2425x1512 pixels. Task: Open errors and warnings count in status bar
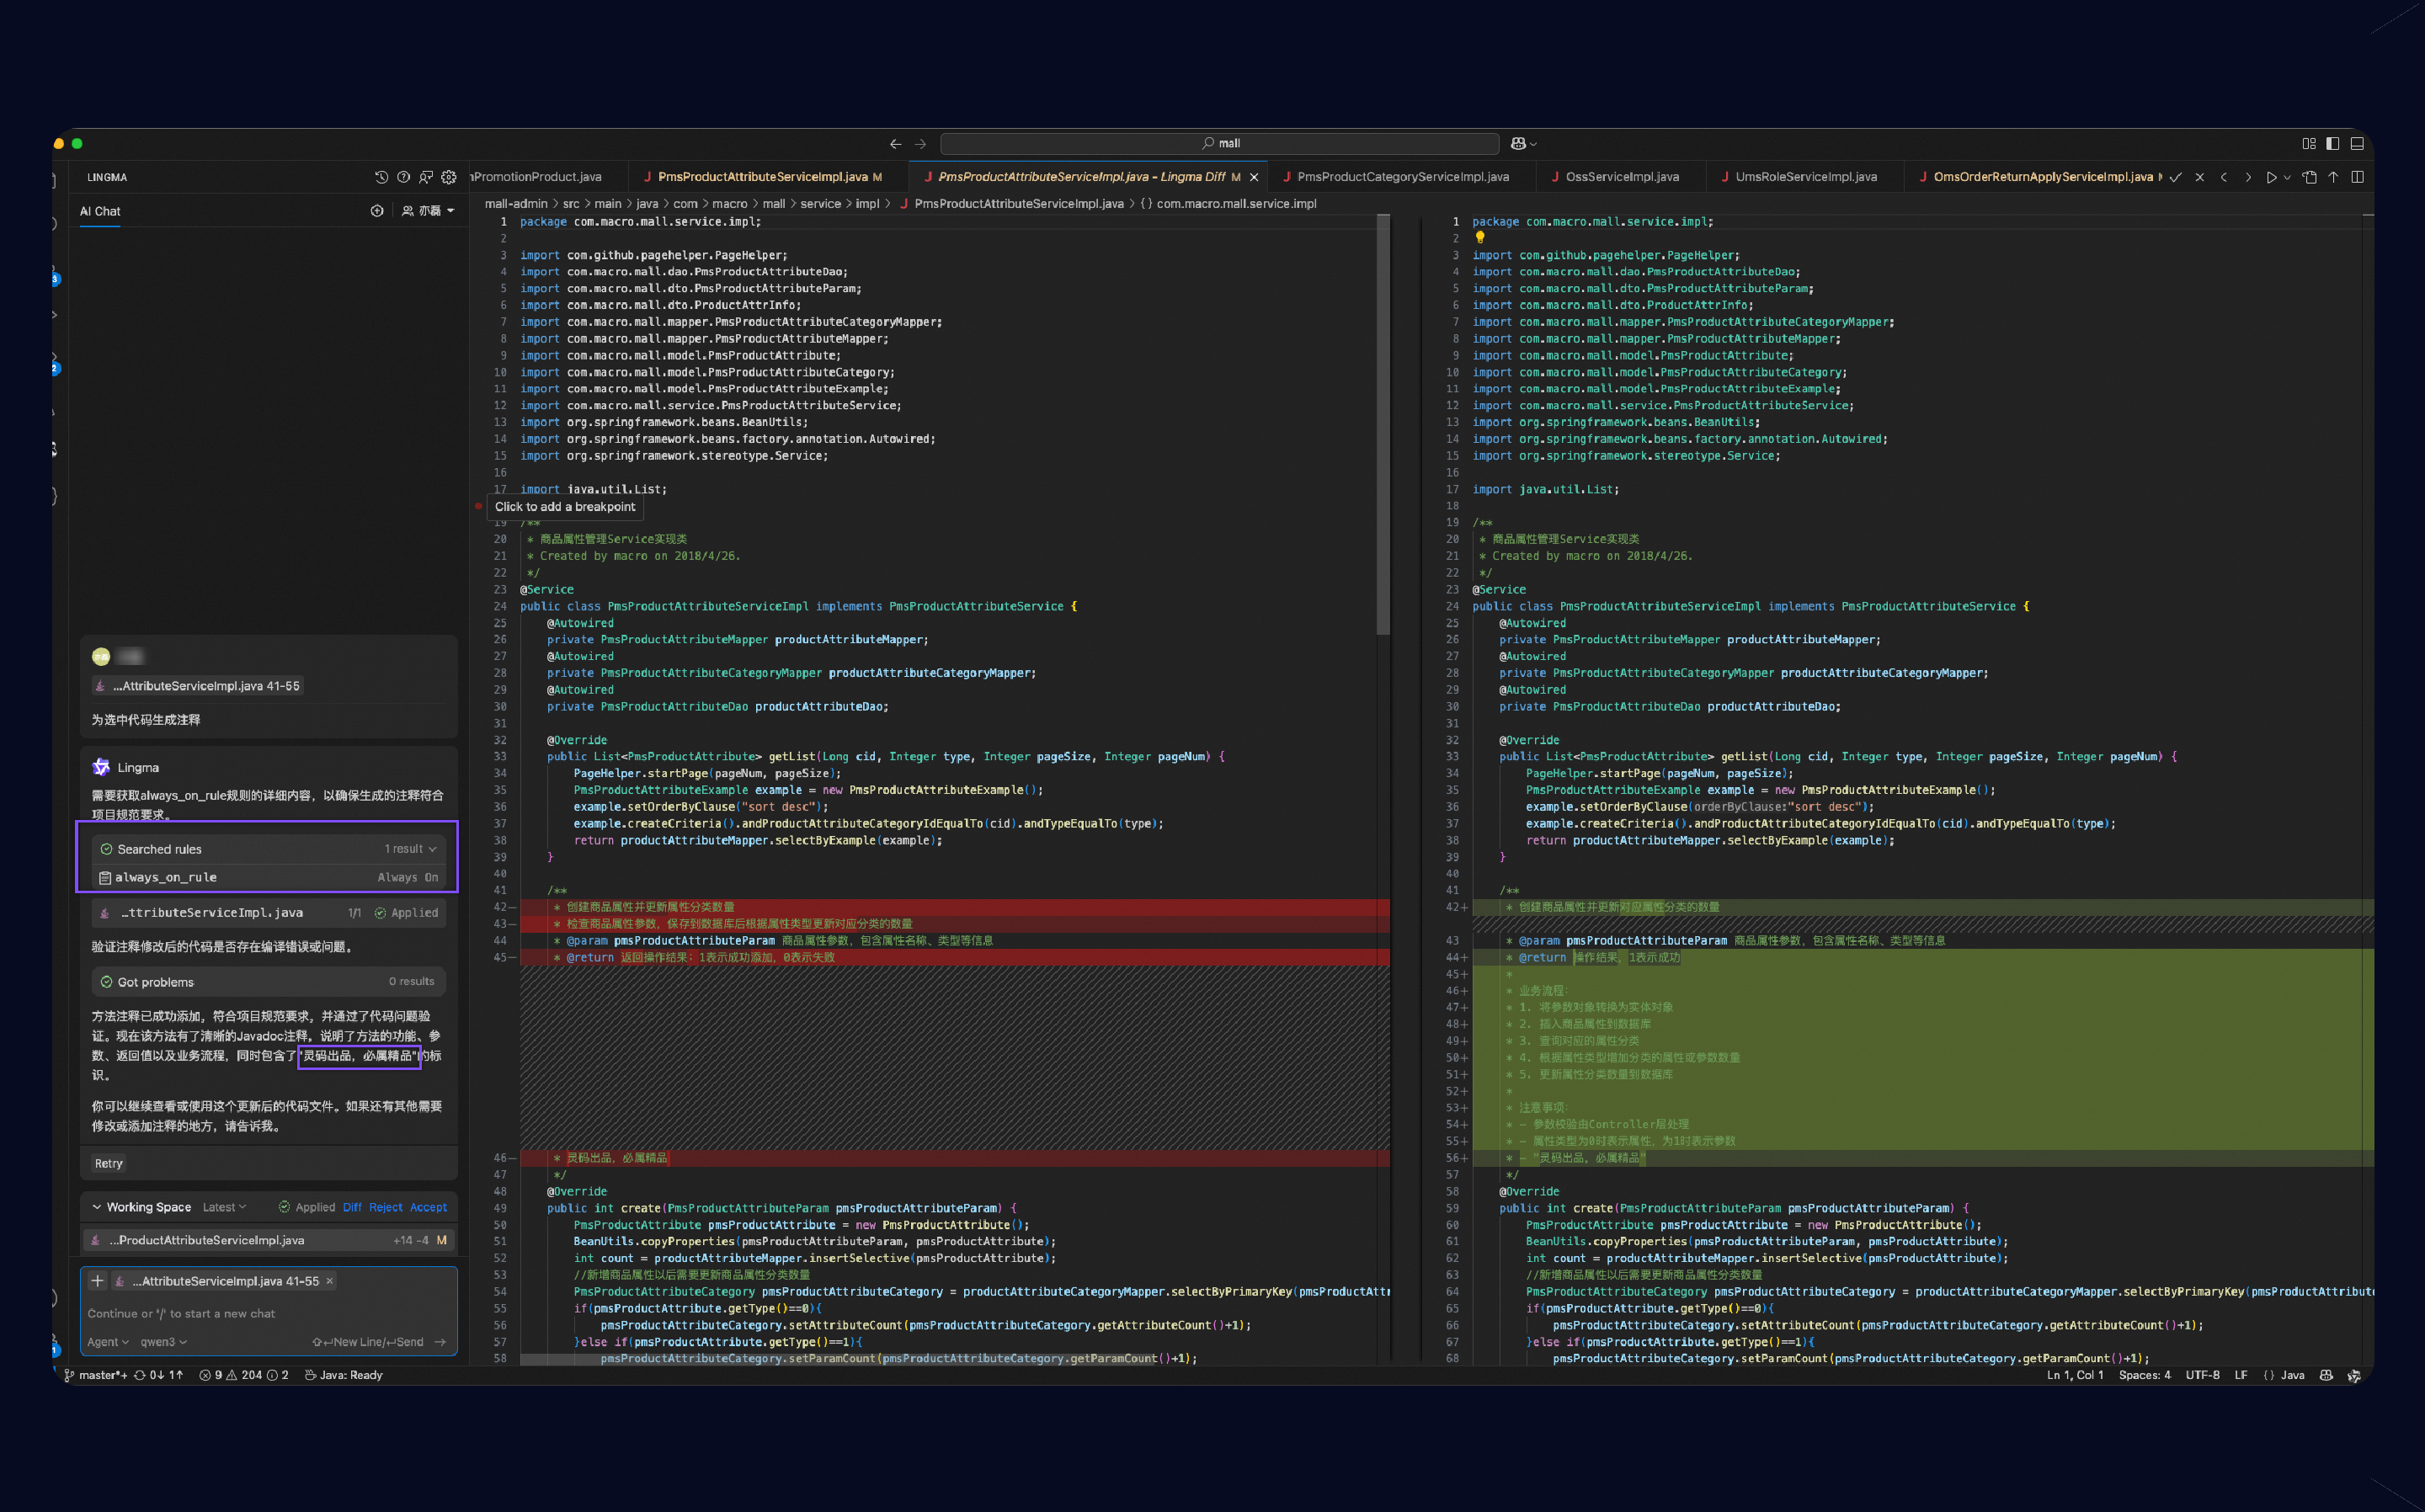[244, 1375]
